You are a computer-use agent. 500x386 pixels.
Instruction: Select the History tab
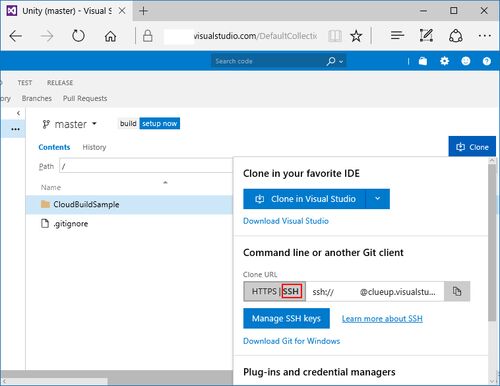pyautogui.click(x=94, y=147)
